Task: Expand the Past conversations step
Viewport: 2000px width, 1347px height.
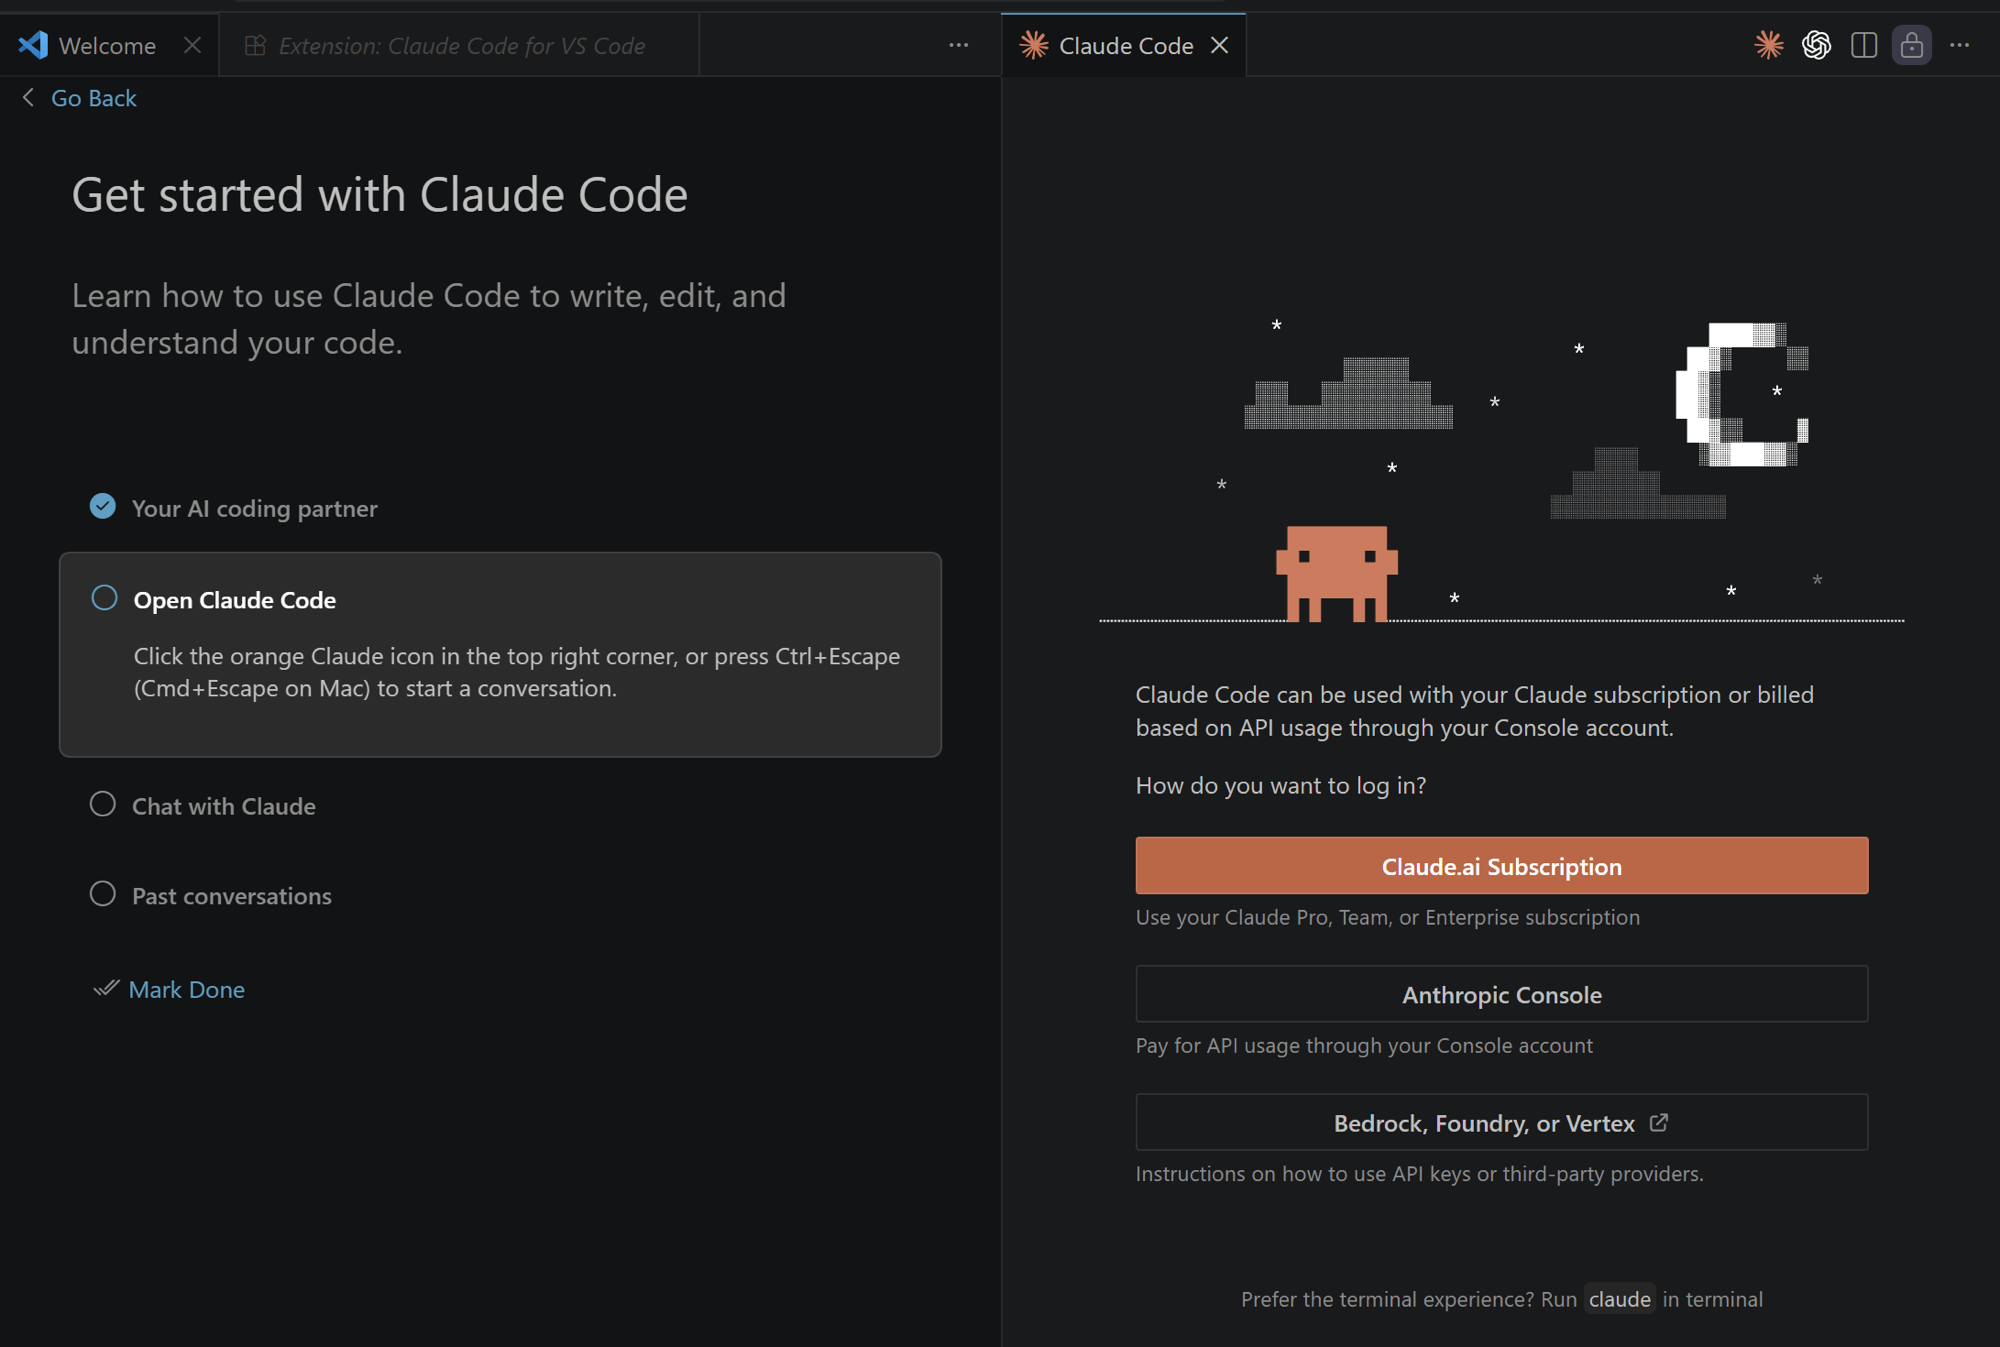Action: click(232, 896)
